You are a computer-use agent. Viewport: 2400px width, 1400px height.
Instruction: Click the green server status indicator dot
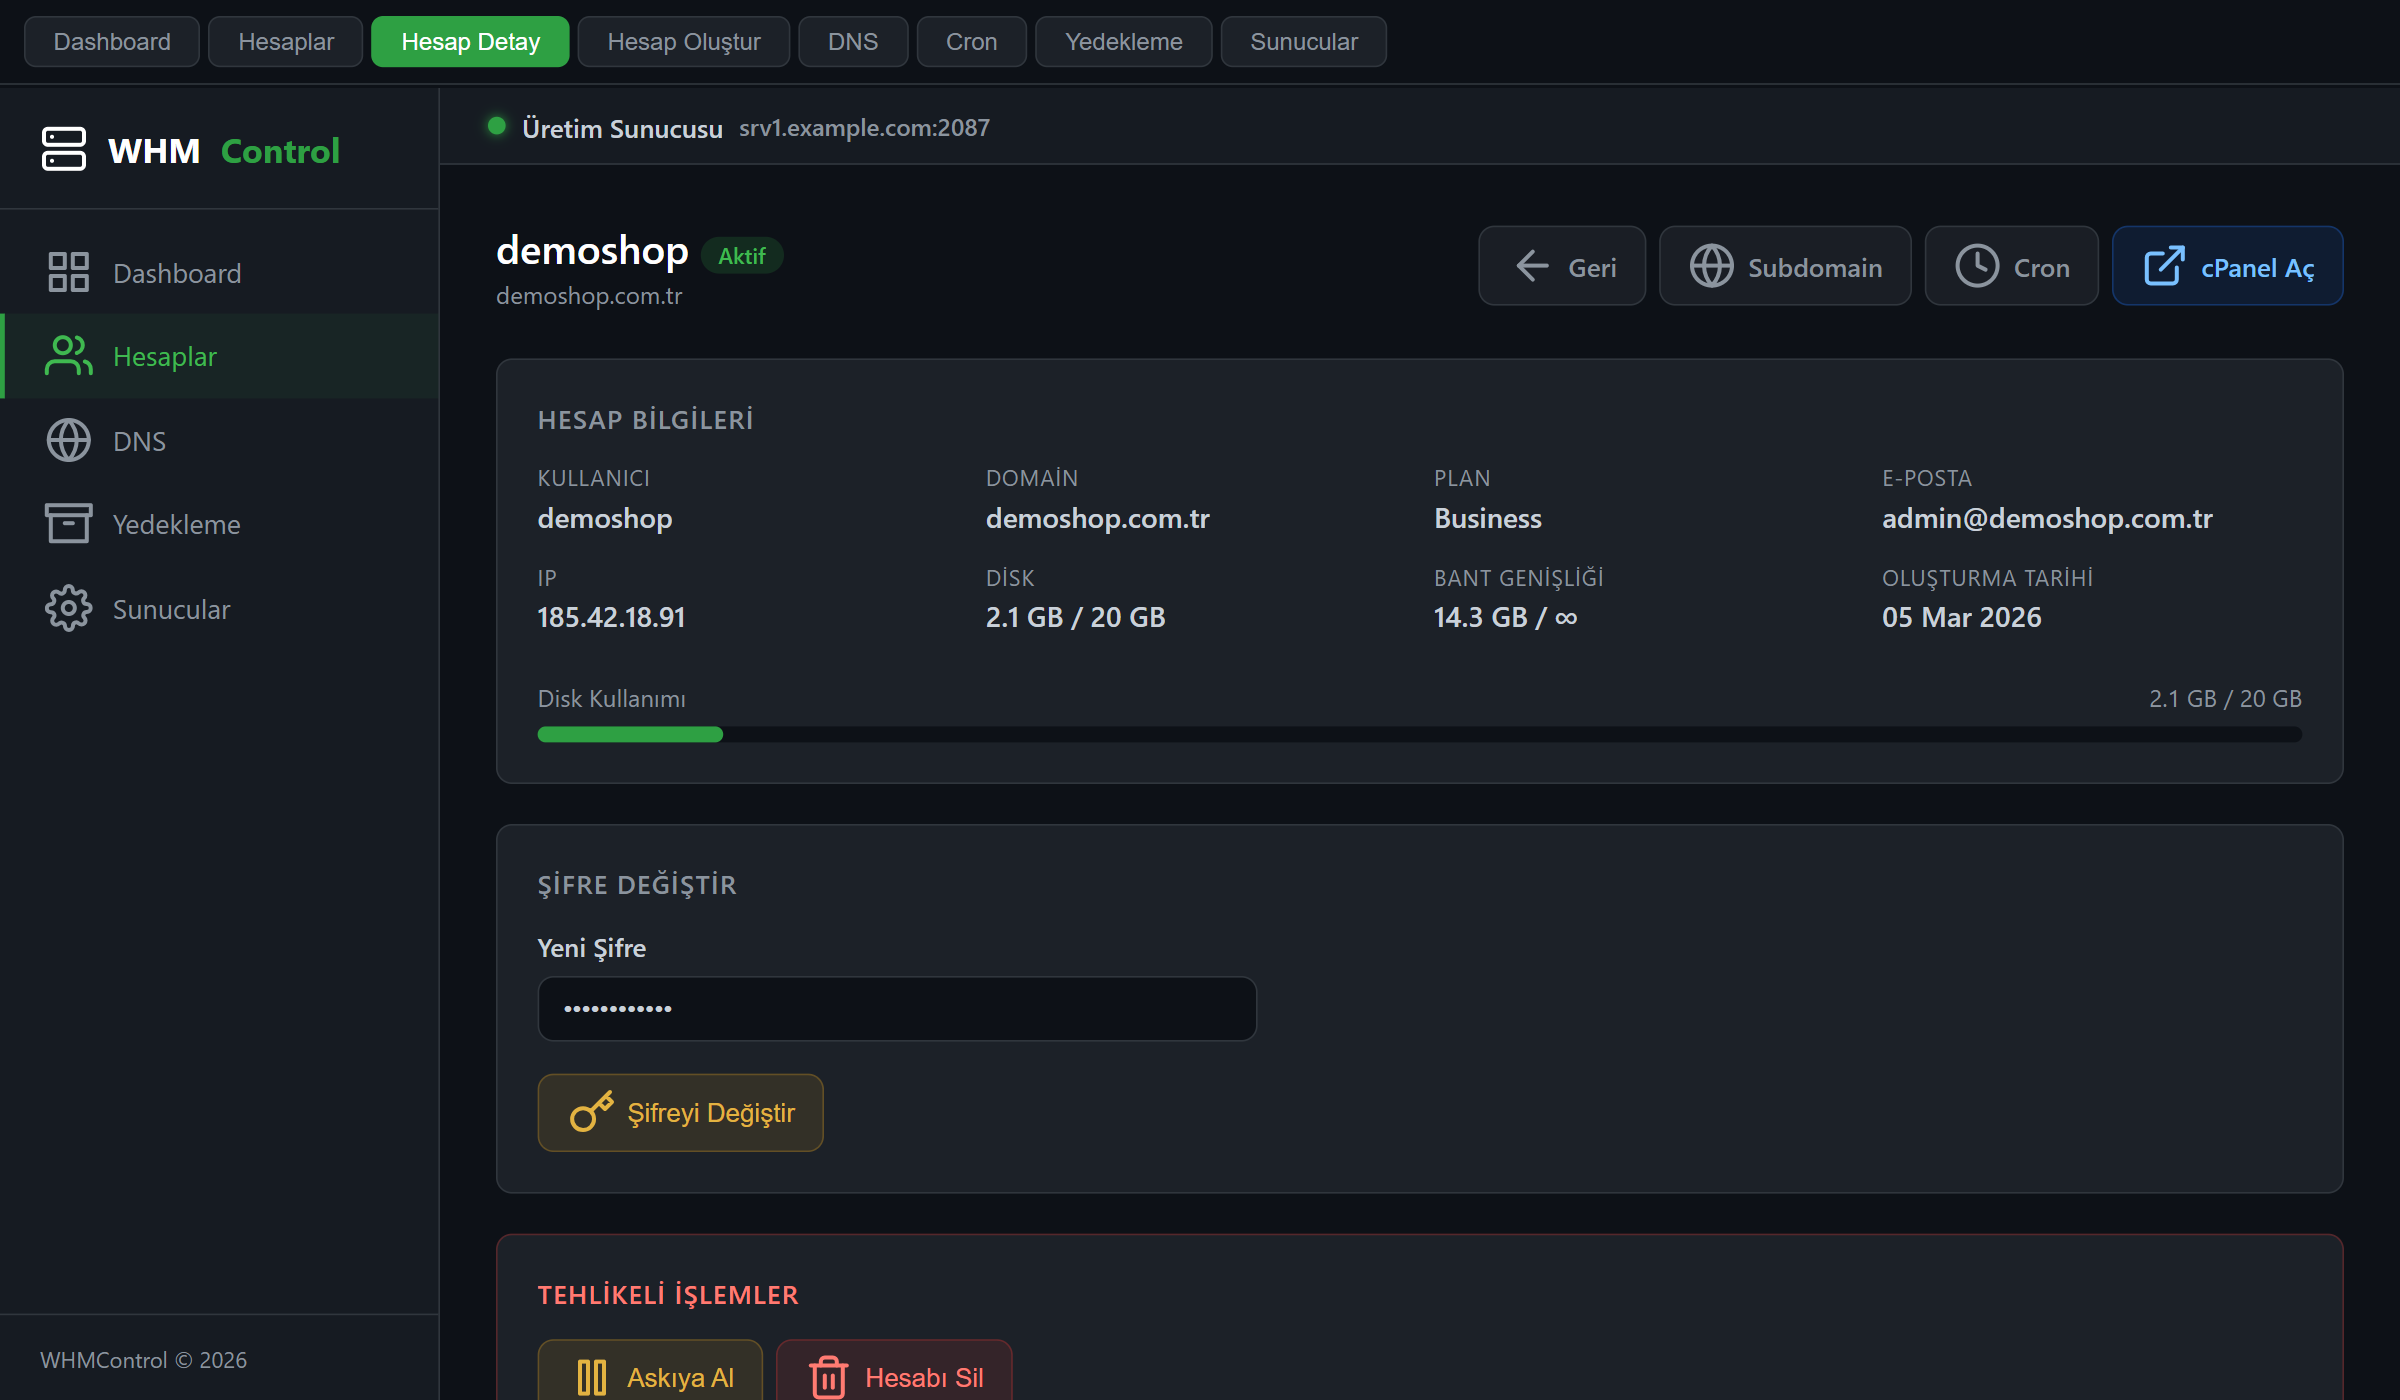[x=496, y=126]
